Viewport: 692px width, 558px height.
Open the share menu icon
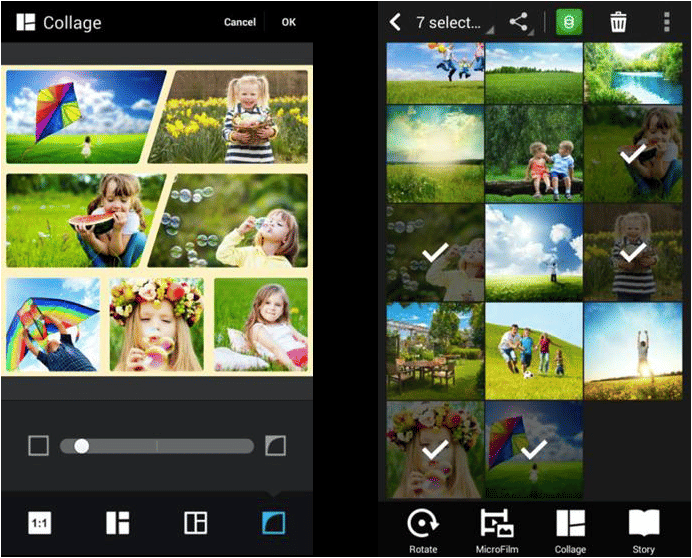pos(519,22)
